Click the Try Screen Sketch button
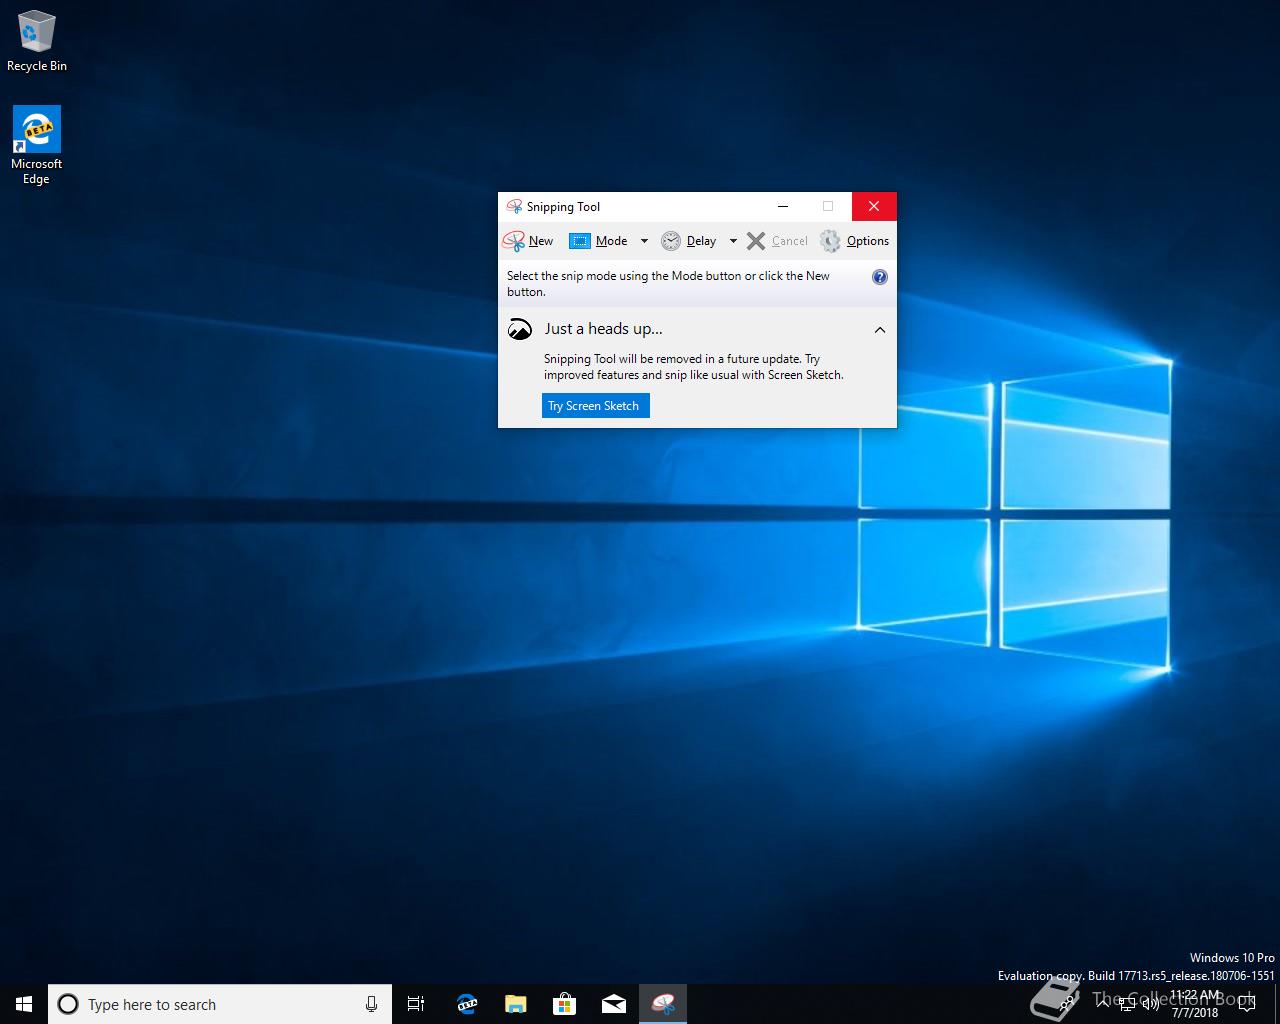 tap(595, 405)
